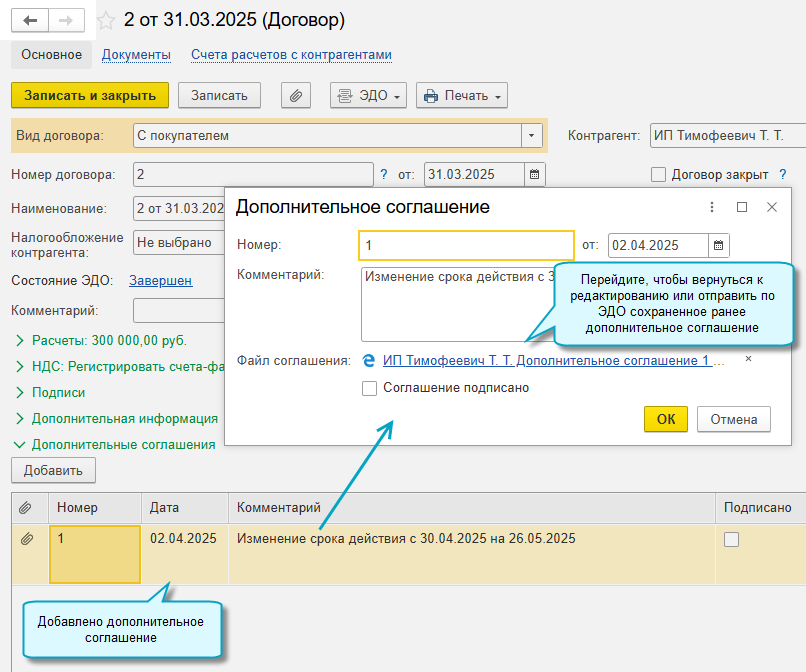The width and height of the screenshot is (806, 672).
Task: Open calendar picker for contract date
Action: tap(535, 174)
